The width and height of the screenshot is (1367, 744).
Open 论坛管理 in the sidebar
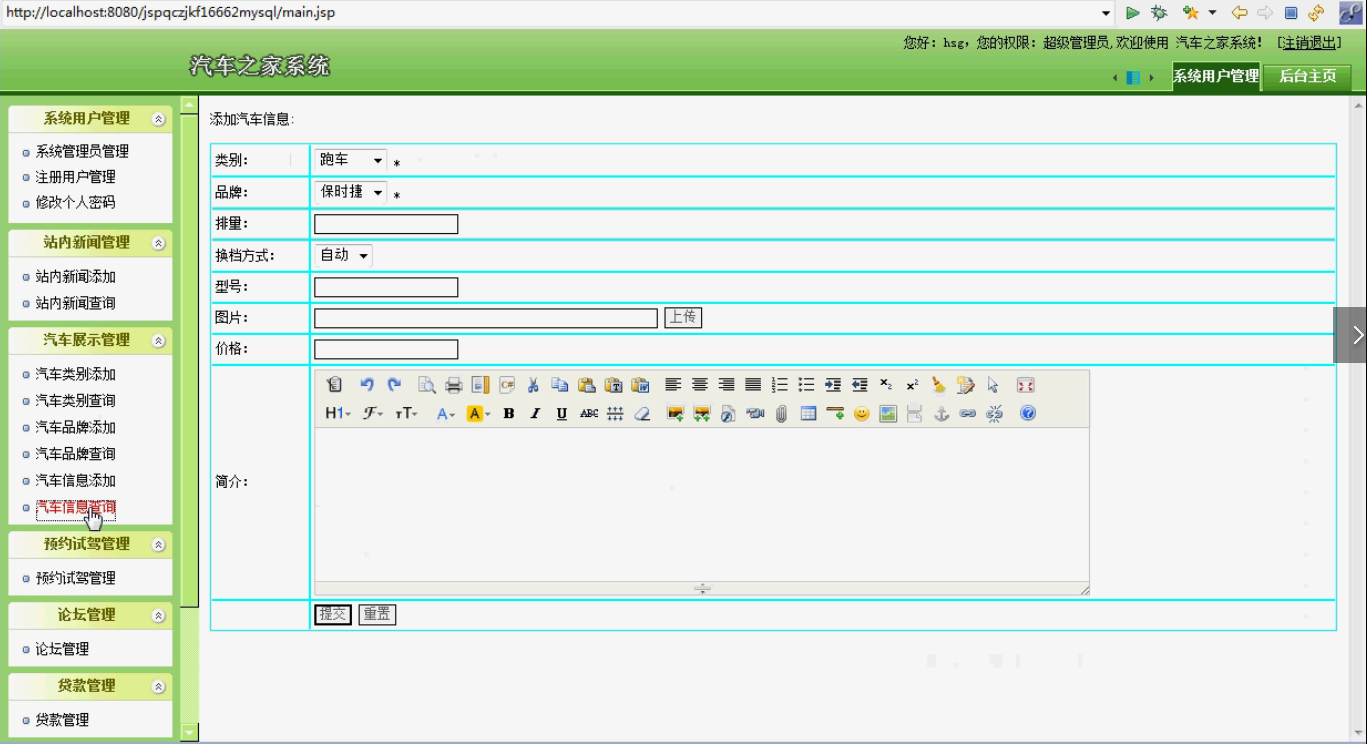(62, 649)
